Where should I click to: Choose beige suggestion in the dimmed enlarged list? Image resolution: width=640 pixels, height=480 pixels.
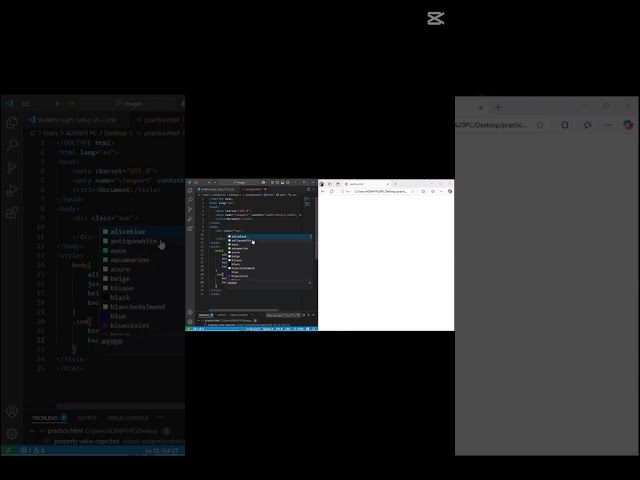tap(143, 278)
